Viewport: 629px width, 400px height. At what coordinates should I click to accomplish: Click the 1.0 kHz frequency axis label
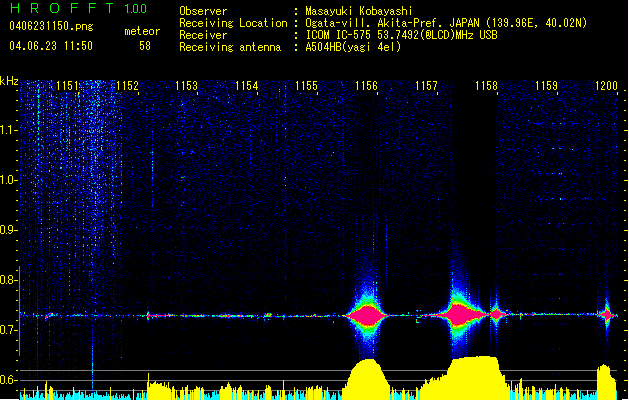pyautogui.click(x=9, y=180)
